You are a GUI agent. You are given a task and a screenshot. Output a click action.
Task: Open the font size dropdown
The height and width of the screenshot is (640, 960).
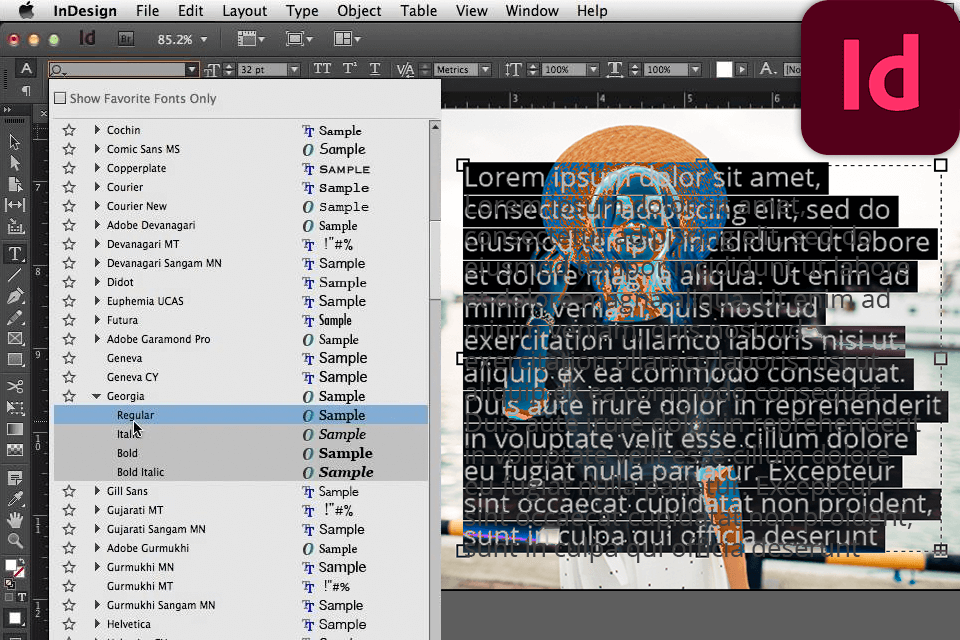pyautogui.click(x=293, y=70)
